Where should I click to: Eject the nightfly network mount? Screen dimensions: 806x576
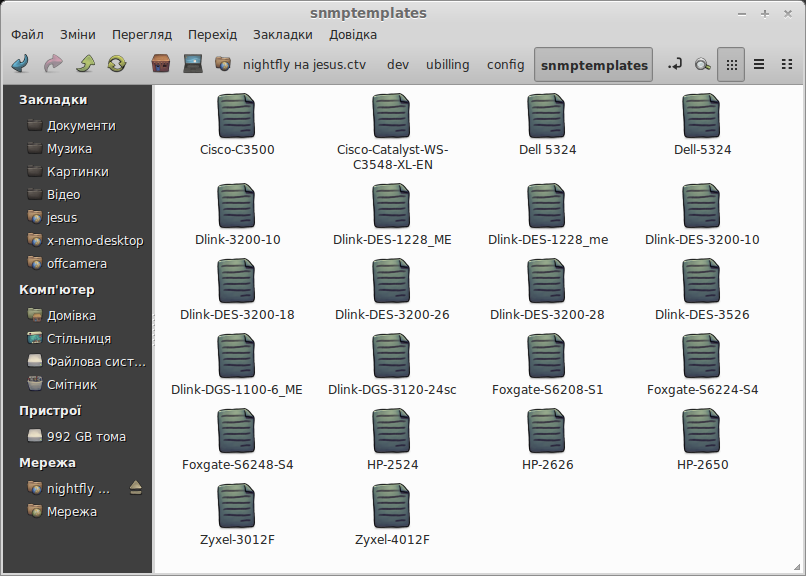click(x=136, y=488)
